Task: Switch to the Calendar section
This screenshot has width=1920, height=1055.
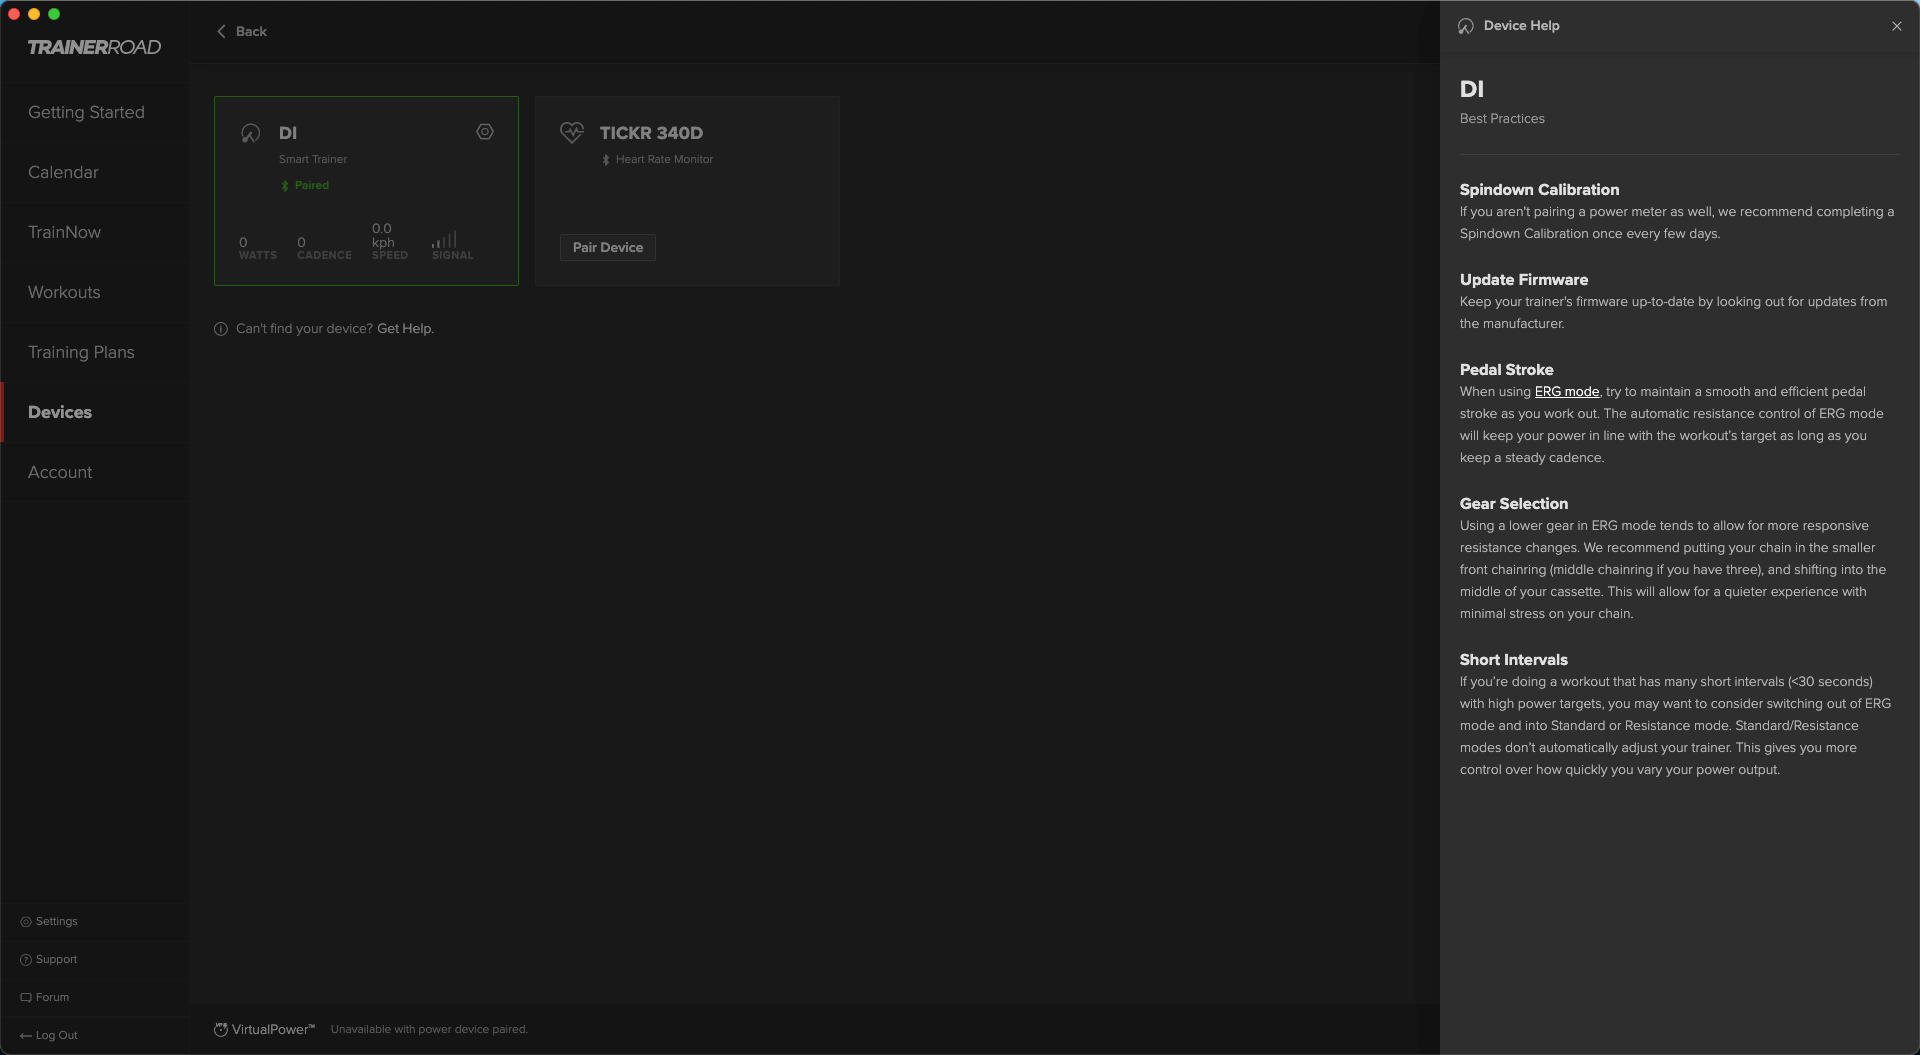Action: pyautogui.click(x=63, y=172)
